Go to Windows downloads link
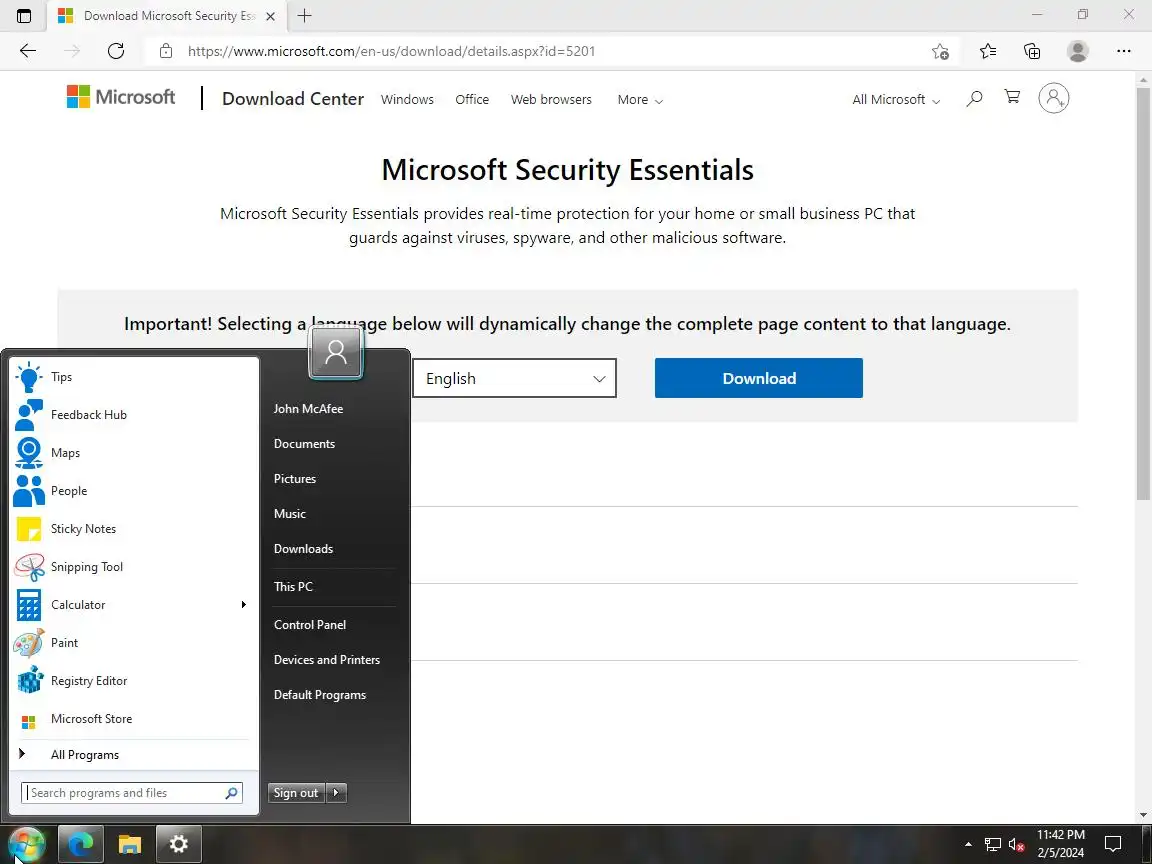The image size is (1152, 864). (x=407, y=100)
